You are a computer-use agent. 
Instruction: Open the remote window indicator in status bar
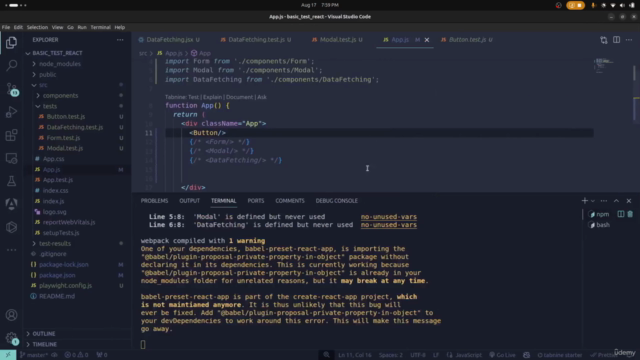click(x=8, y=355)
